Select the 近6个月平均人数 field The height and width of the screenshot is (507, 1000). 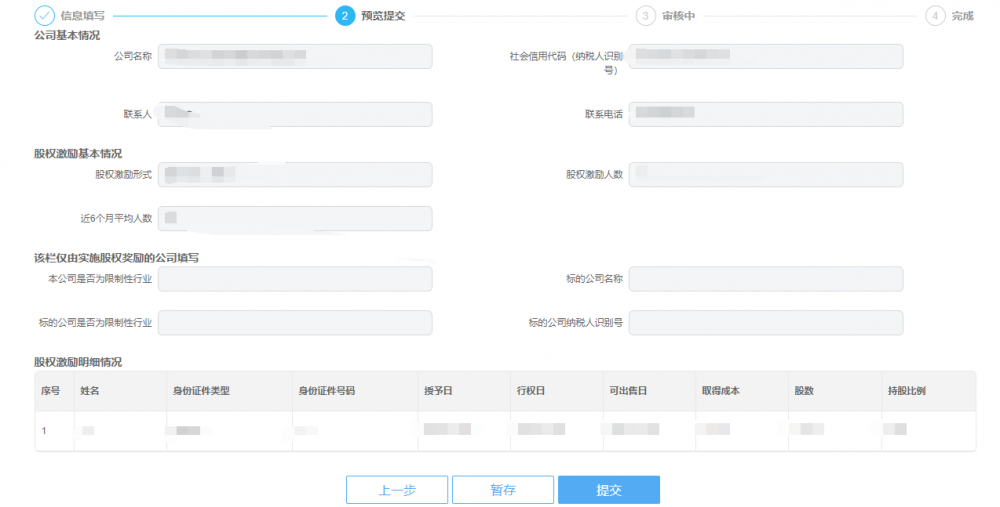pyautogui.click(x=295, y=218)
